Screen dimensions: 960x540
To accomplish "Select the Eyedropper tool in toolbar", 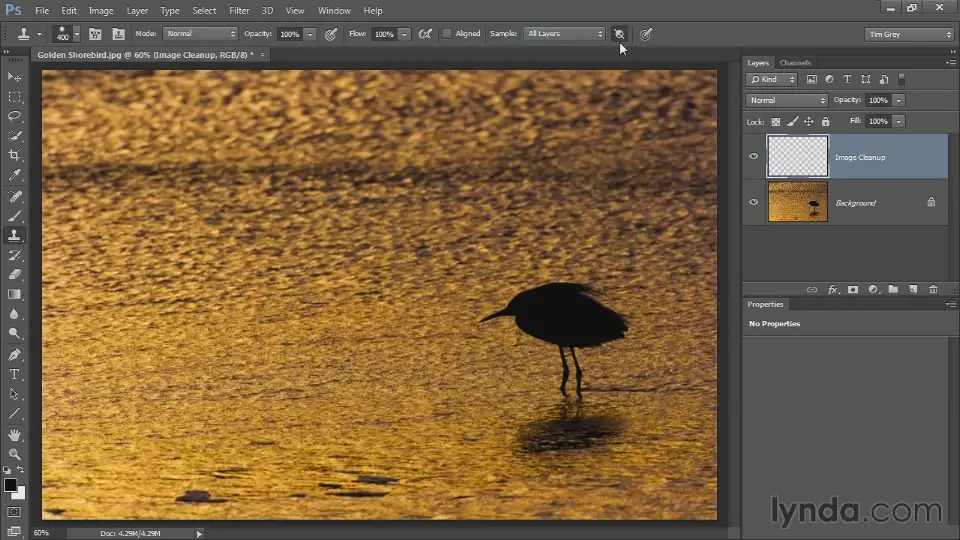I will pyautogui.click(x=15, y=176).
